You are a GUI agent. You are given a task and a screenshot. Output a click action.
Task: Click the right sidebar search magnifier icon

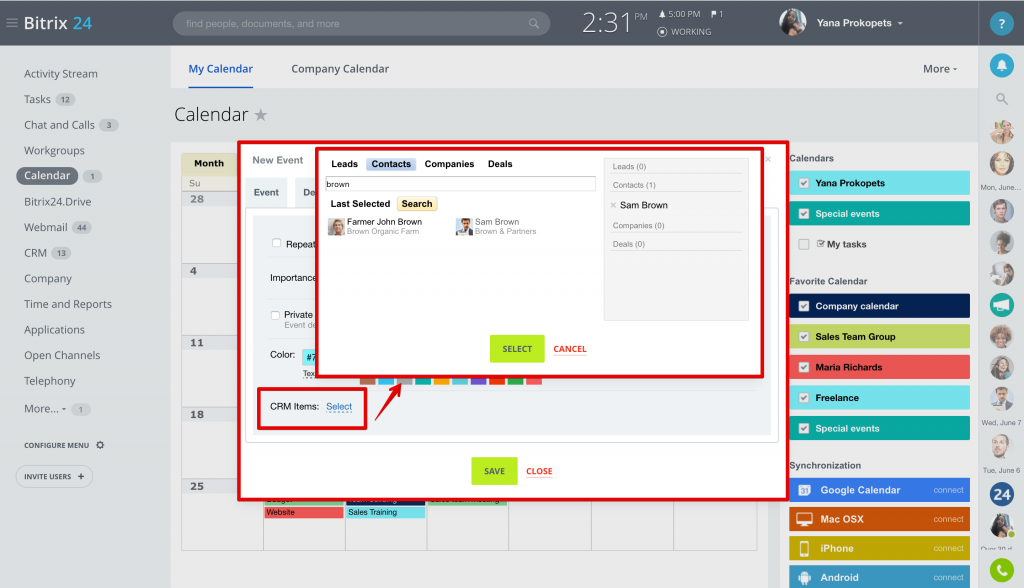[1001, 99]
